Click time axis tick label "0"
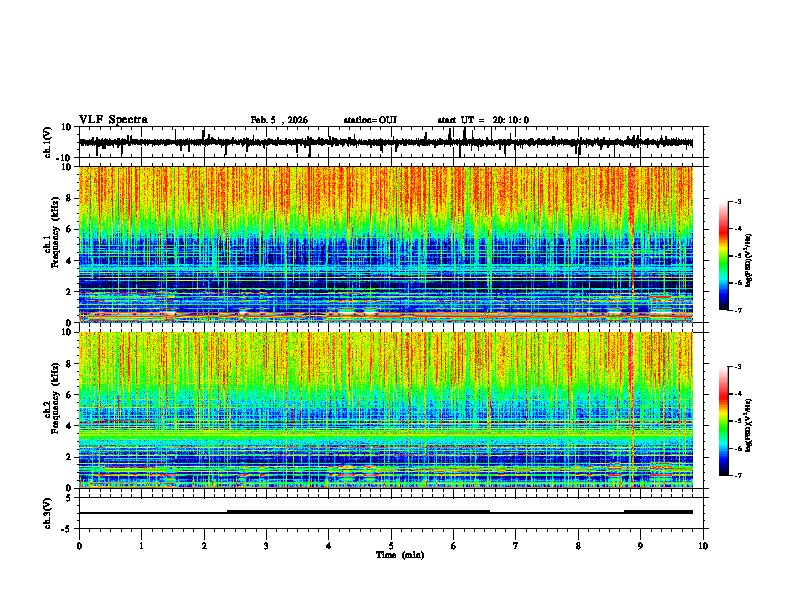Viewport: 792px width, 612px height. point(79,546)
